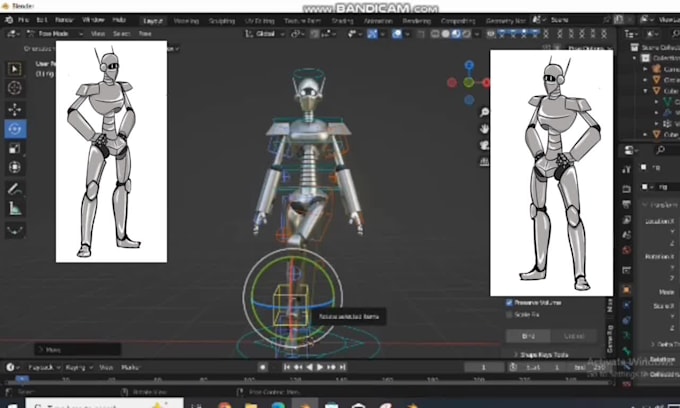This screenshot has height=408, width=680.
Task: Click the red X axis gizmo circle
Action: (x=486, y=82)
